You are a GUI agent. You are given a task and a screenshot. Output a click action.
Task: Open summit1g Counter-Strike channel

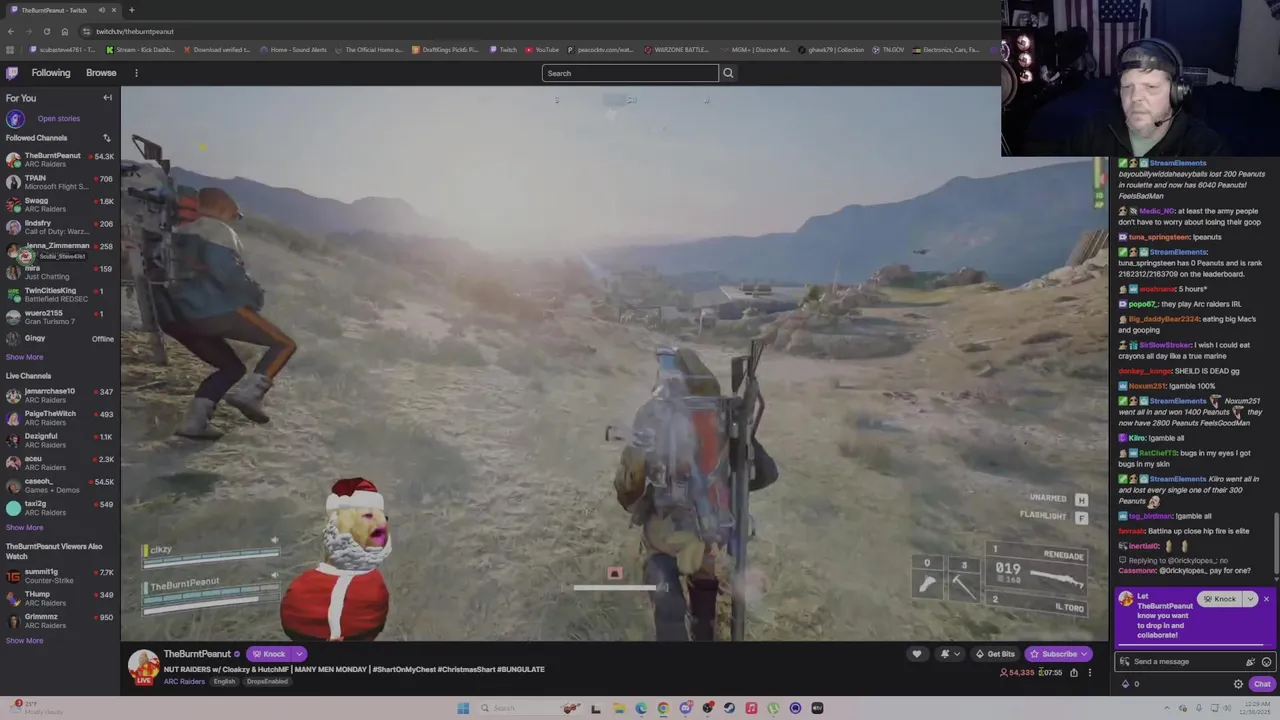pos(60,576)
